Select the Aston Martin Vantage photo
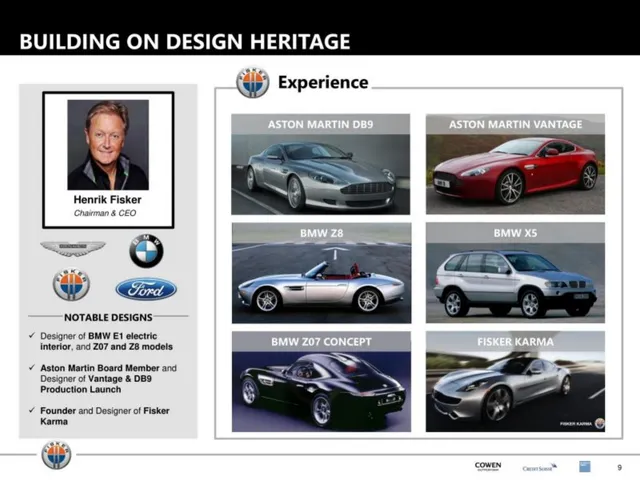Screen dimensions: 640x480 click(515, 164)
